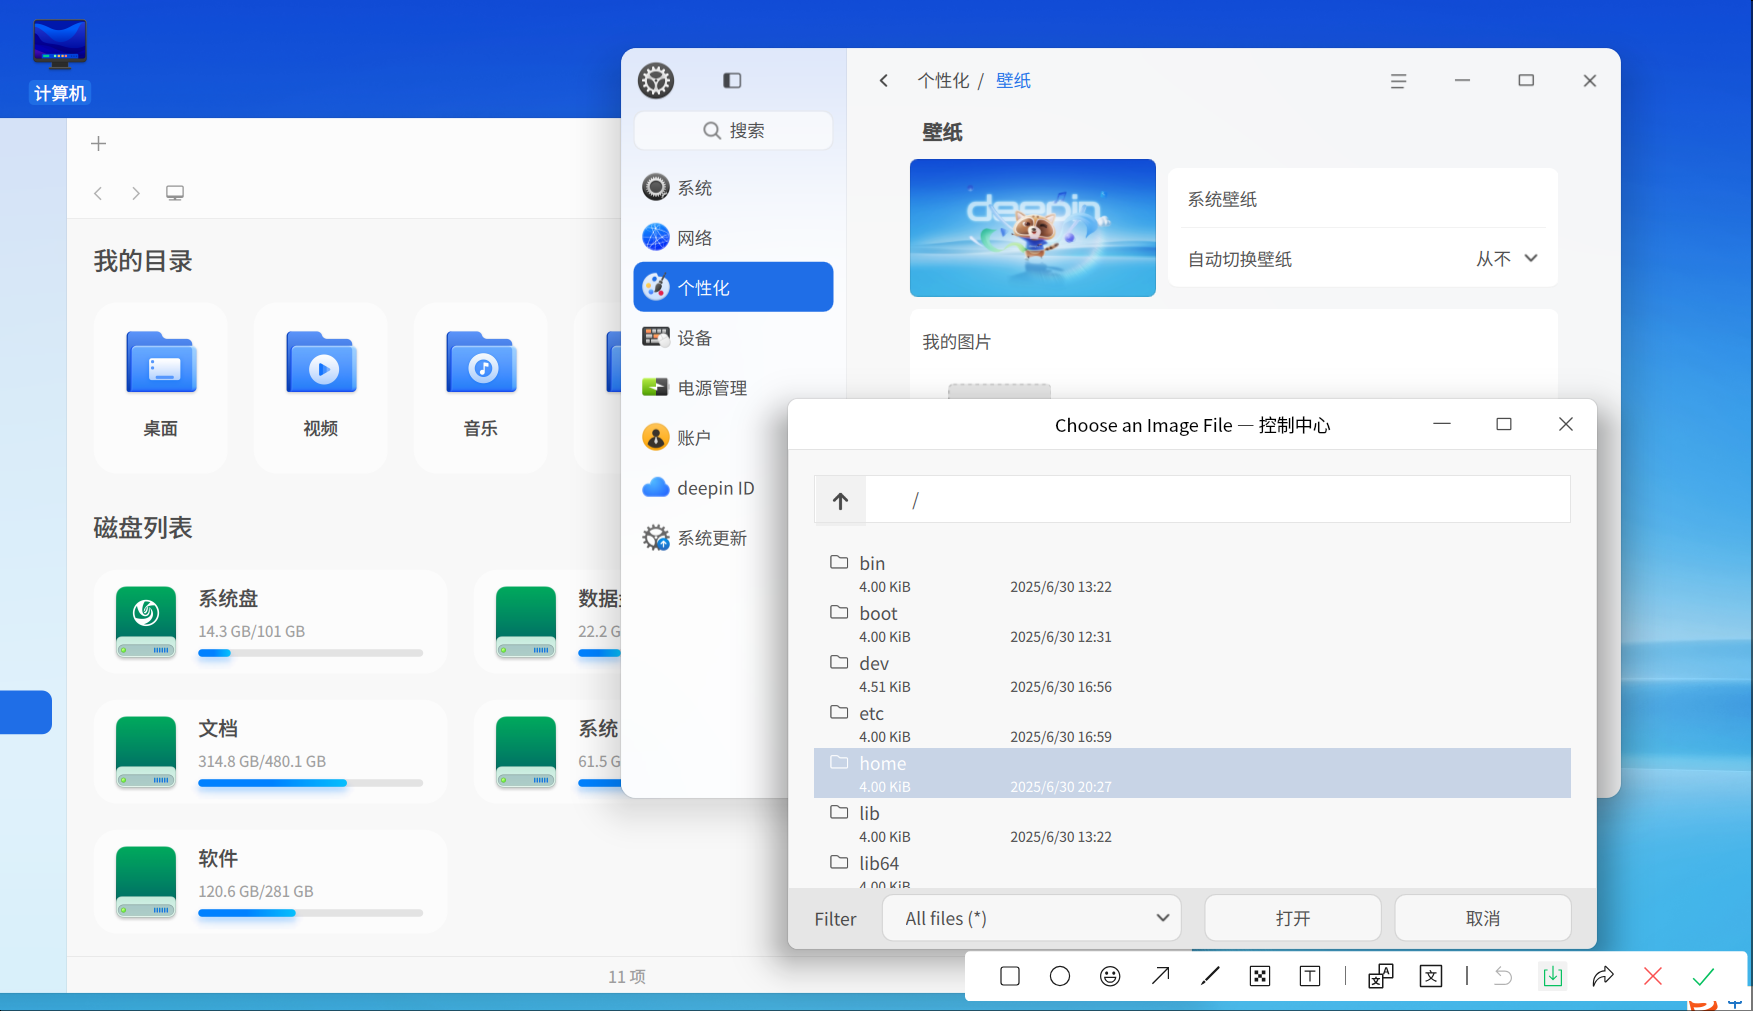The width and height of the screenshot is (1753, 1011).
Task: Select the arrow drawing tool
Action: [x=1160, y=976]
